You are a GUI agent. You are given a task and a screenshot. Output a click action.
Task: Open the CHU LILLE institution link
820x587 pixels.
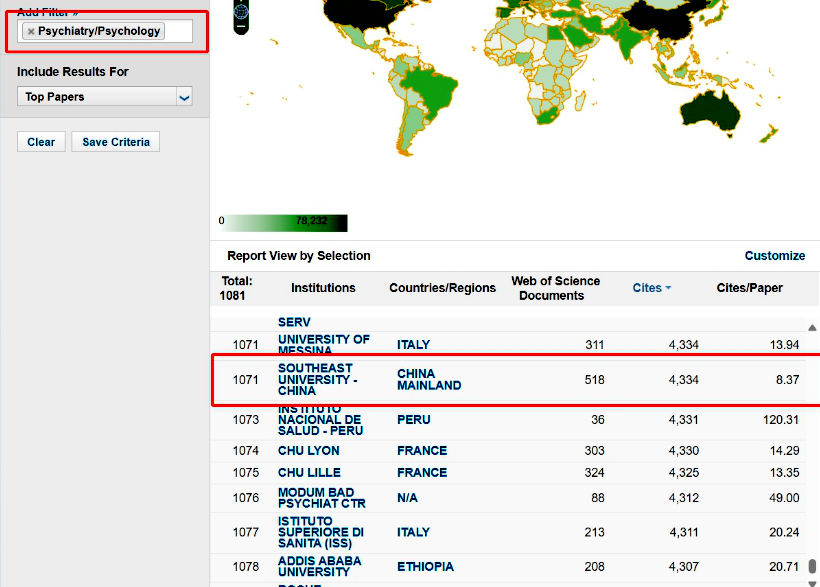[309, 472]
